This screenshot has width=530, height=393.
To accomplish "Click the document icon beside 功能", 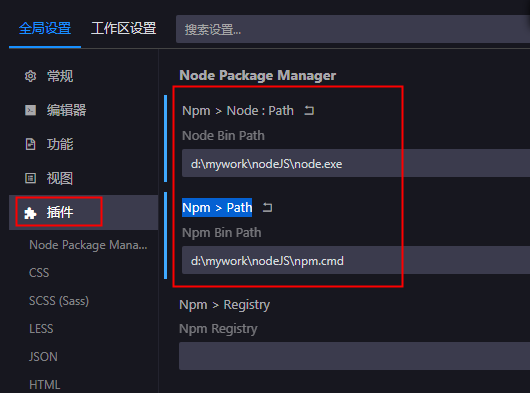I will [30, 144].
